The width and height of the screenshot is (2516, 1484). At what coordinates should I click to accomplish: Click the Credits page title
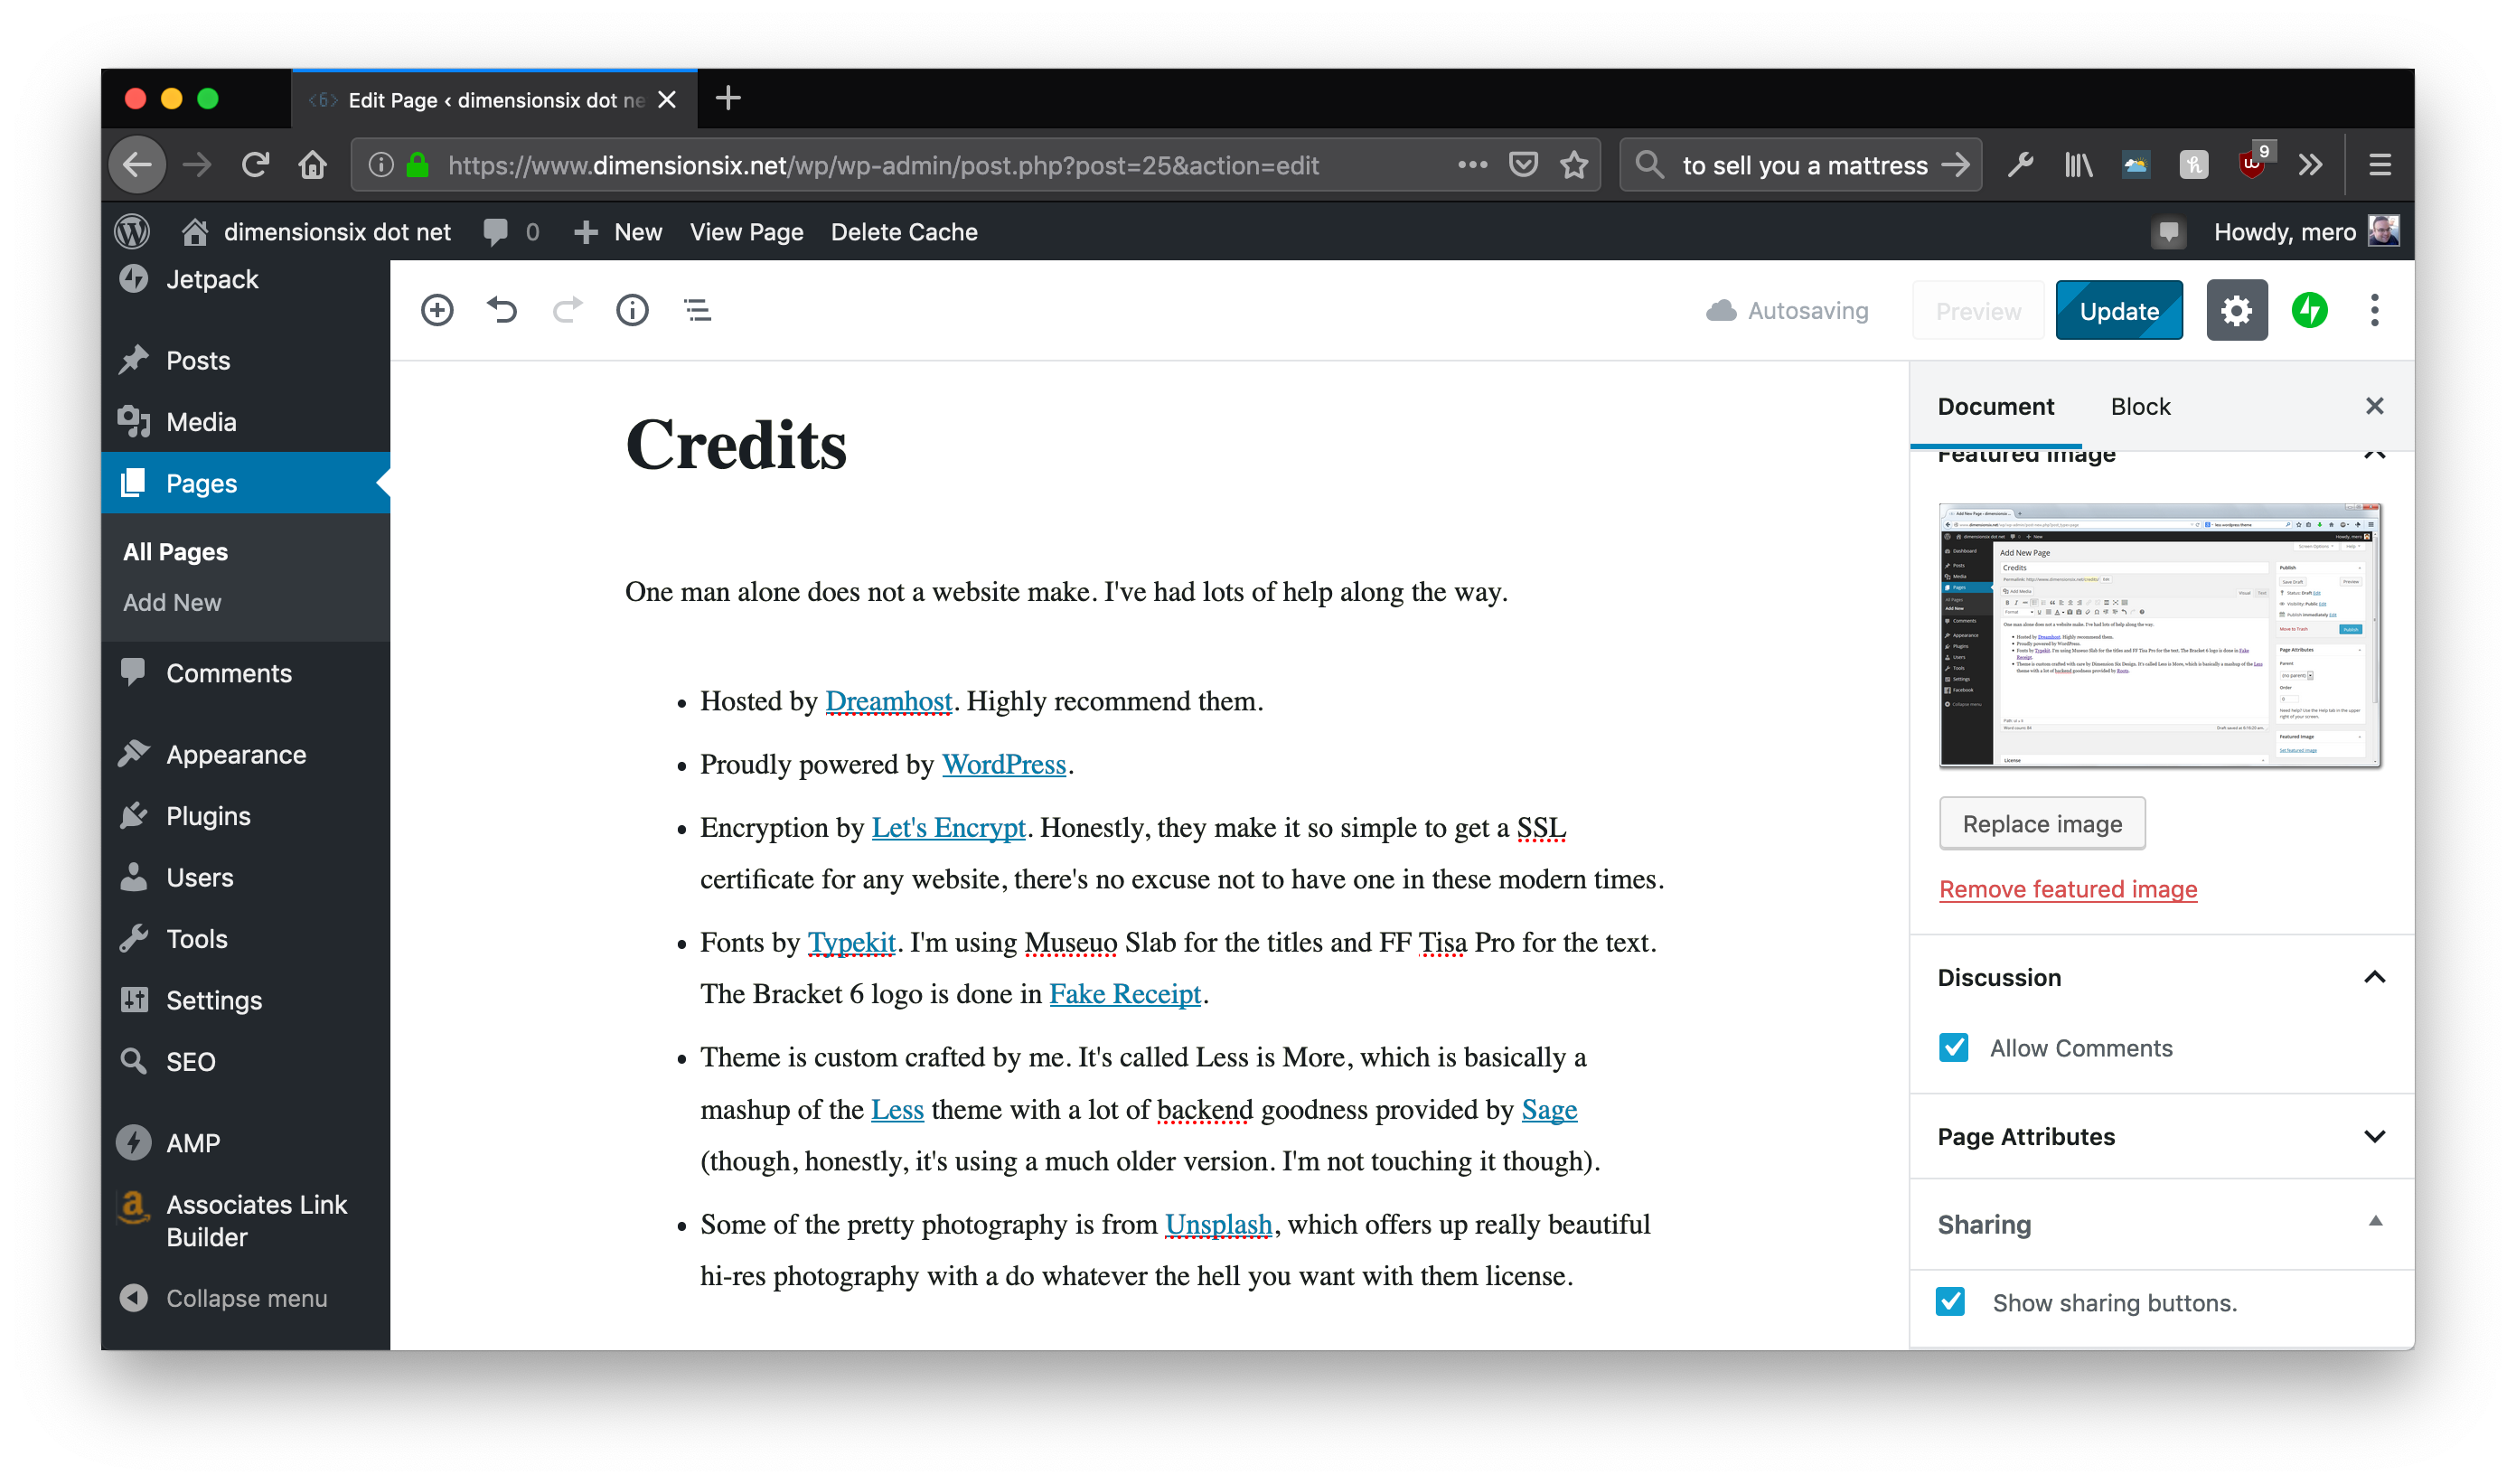[735, 445]
